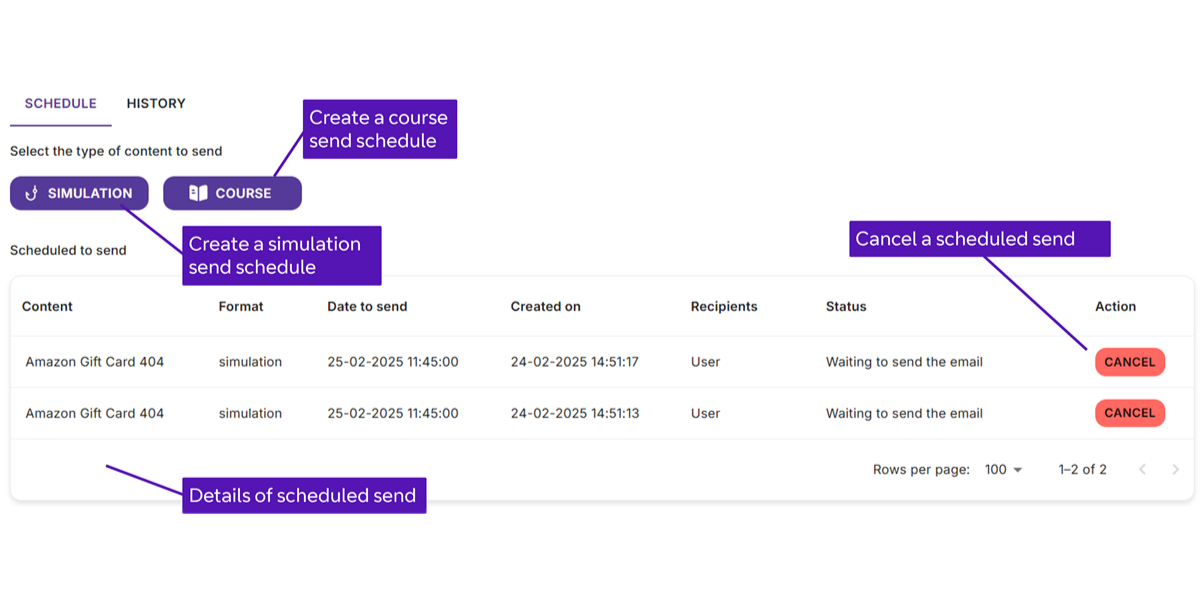Click the Content column header
1200x600 pixels.
(x=47, y=307)
